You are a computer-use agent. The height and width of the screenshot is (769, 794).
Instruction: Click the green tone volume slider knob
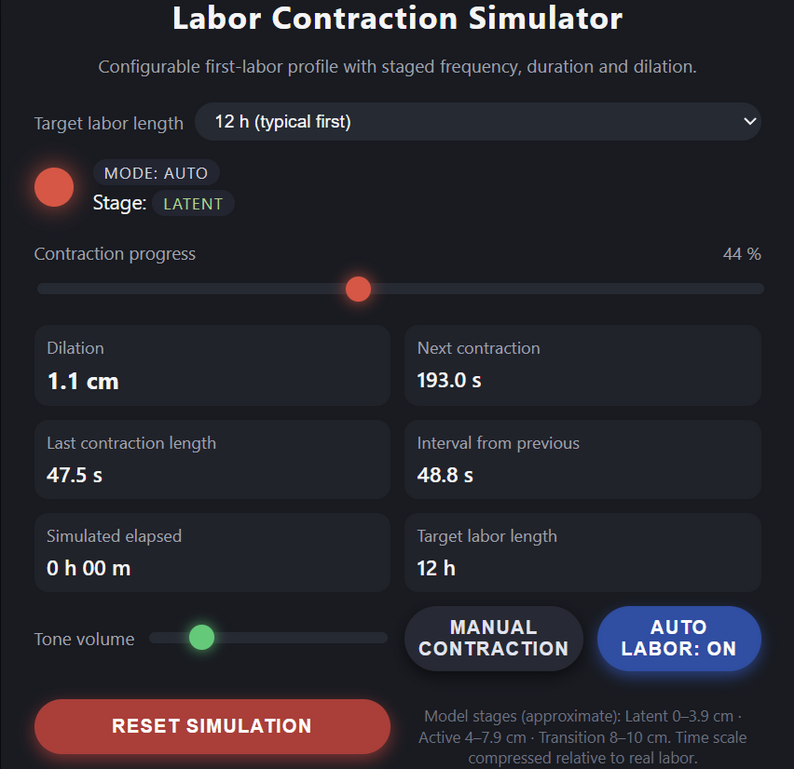point(202,638)
